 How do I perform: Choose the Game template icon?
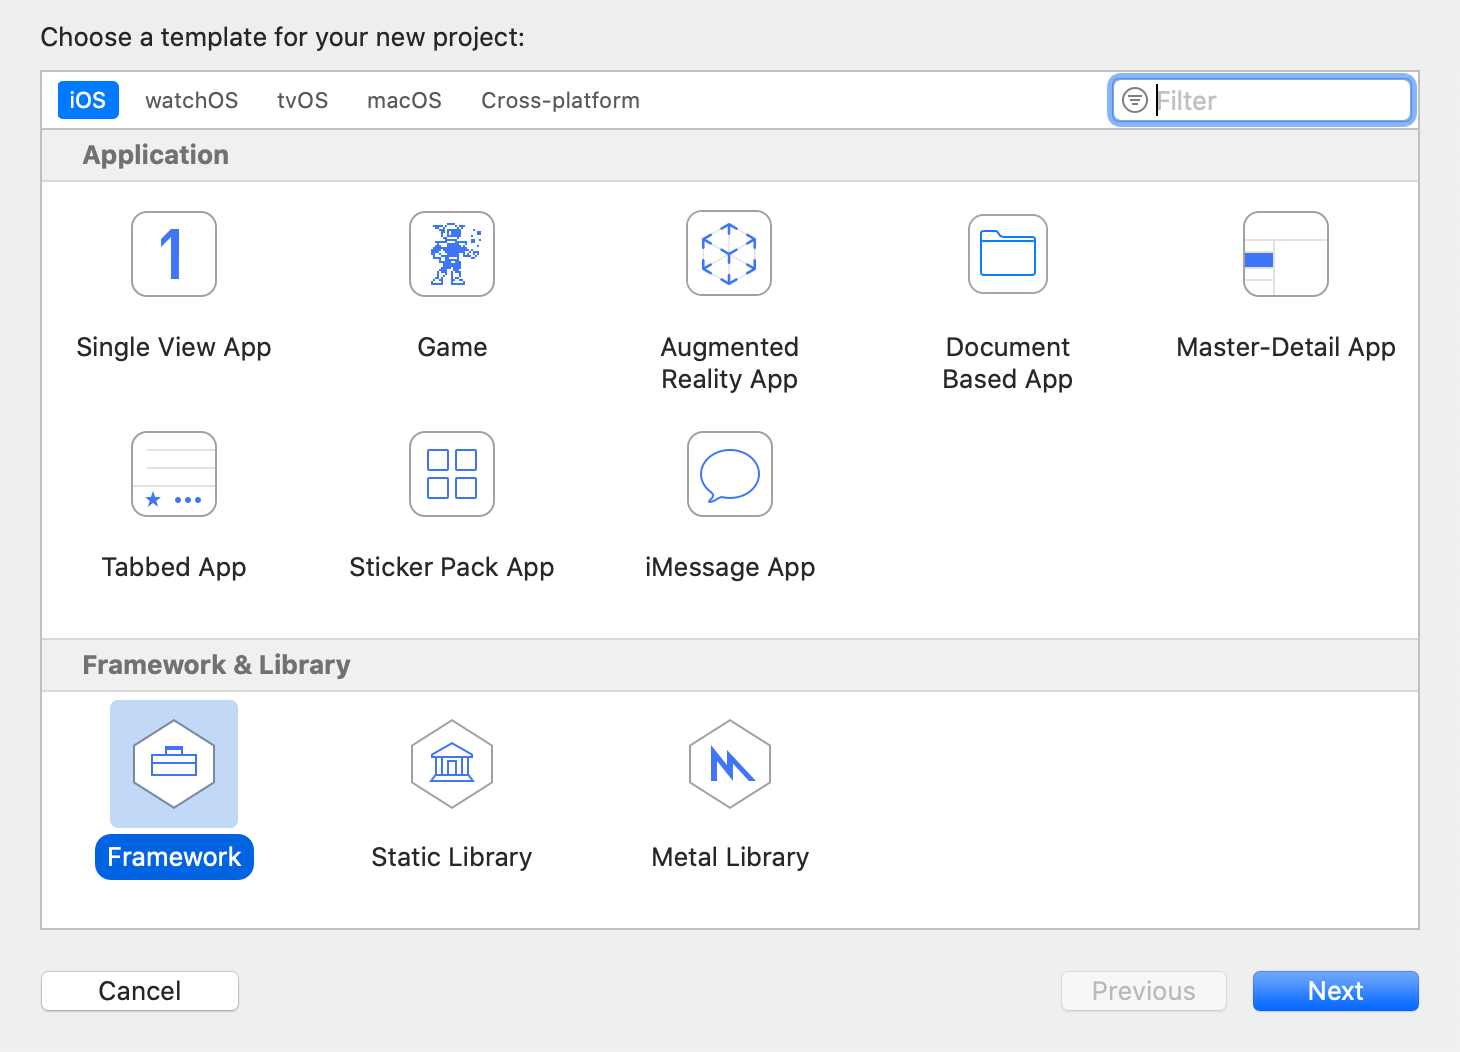click(452, 254)
